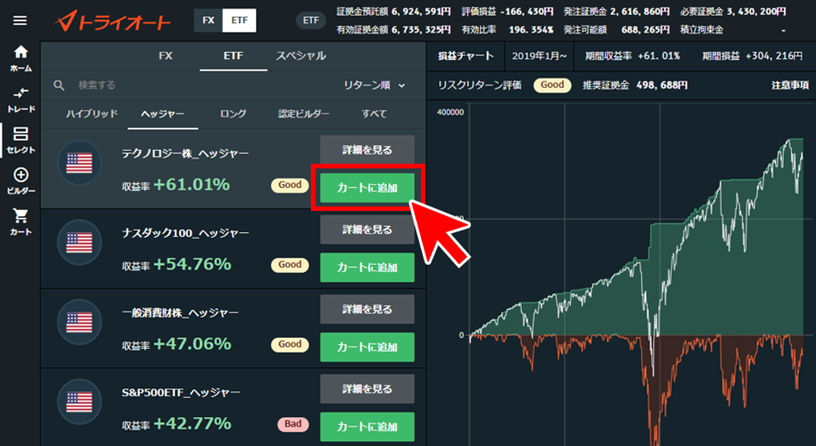
Task: Select the 認定ビルダー filter tab
Action: point(303,114)
